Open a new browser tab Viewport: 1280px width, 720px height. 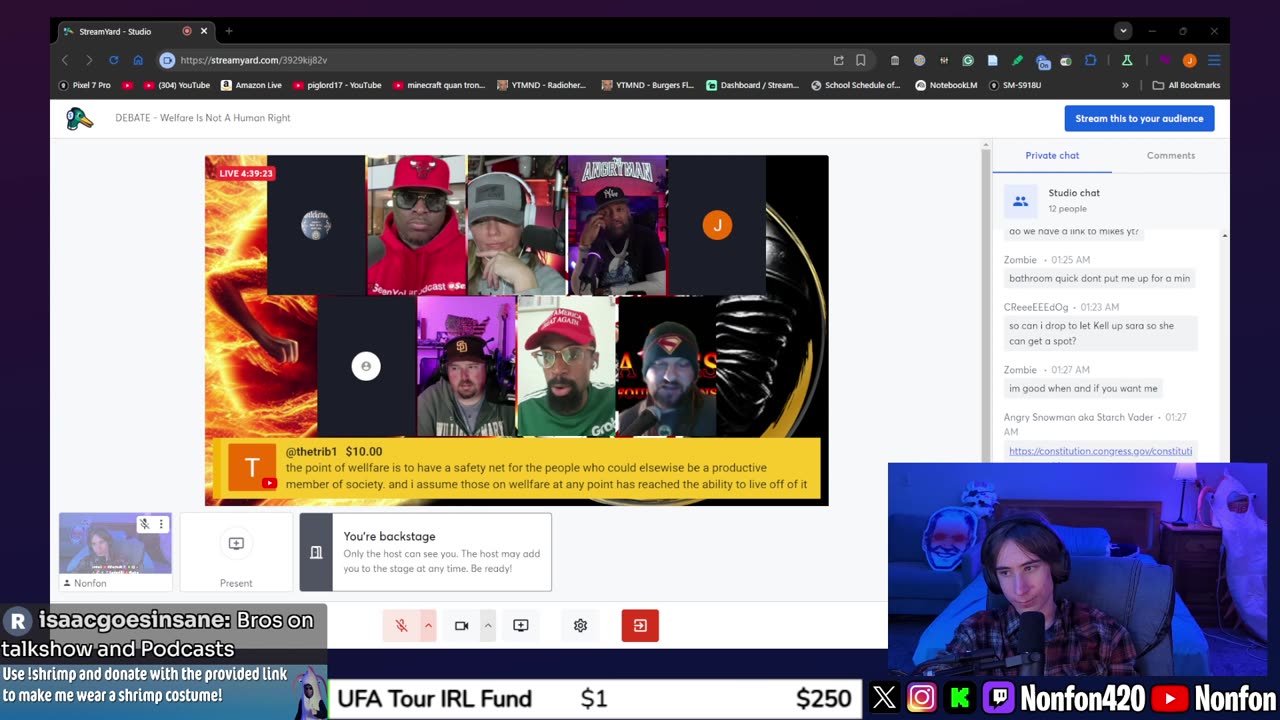click(x=229, y=31)
